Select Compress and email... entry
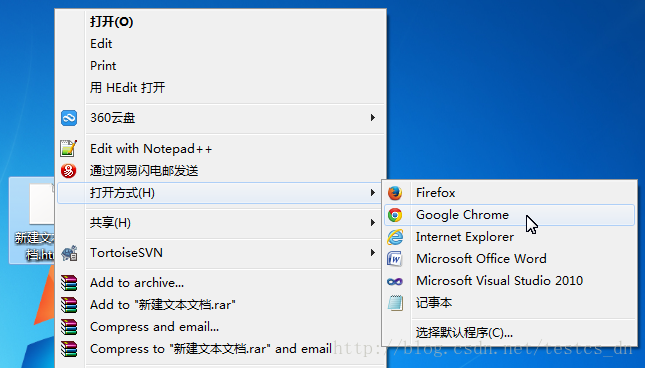The image size is (645, 368). tap(220, 327)
